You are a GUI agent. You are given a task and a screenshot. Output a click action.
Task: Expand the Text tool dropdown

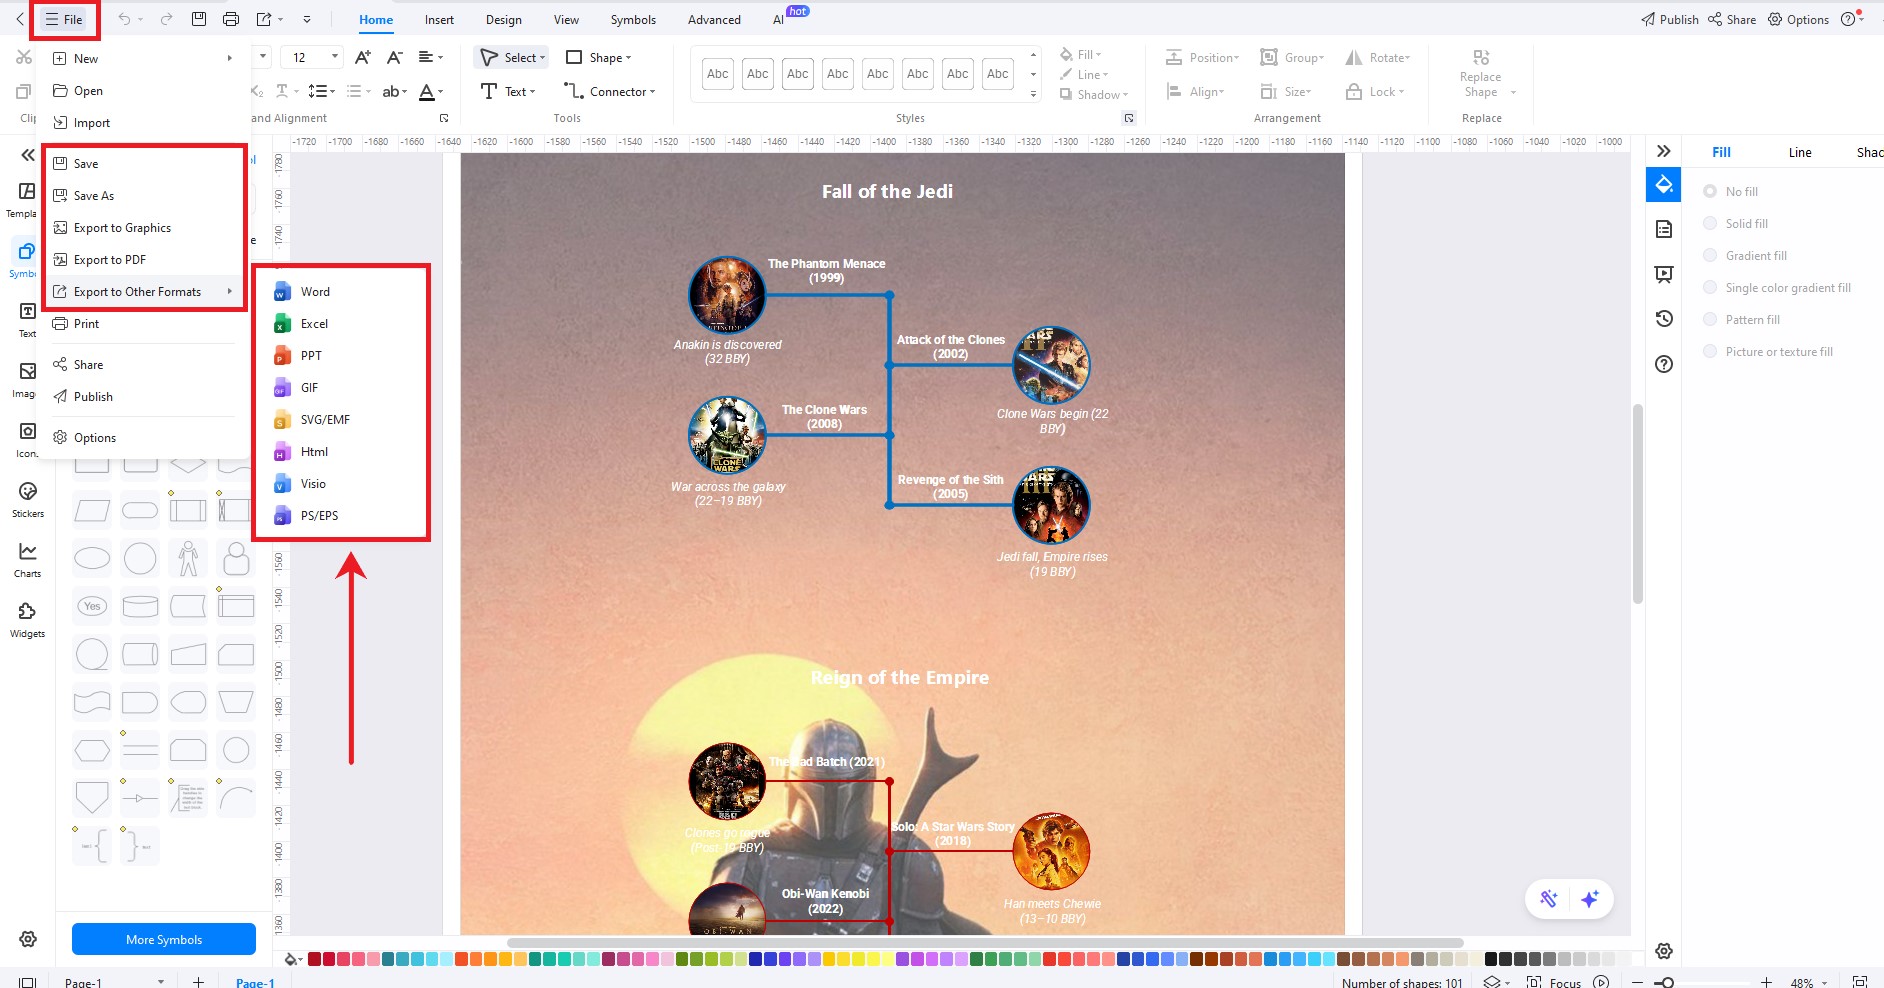pyautogui.click(x=532, y=92)
